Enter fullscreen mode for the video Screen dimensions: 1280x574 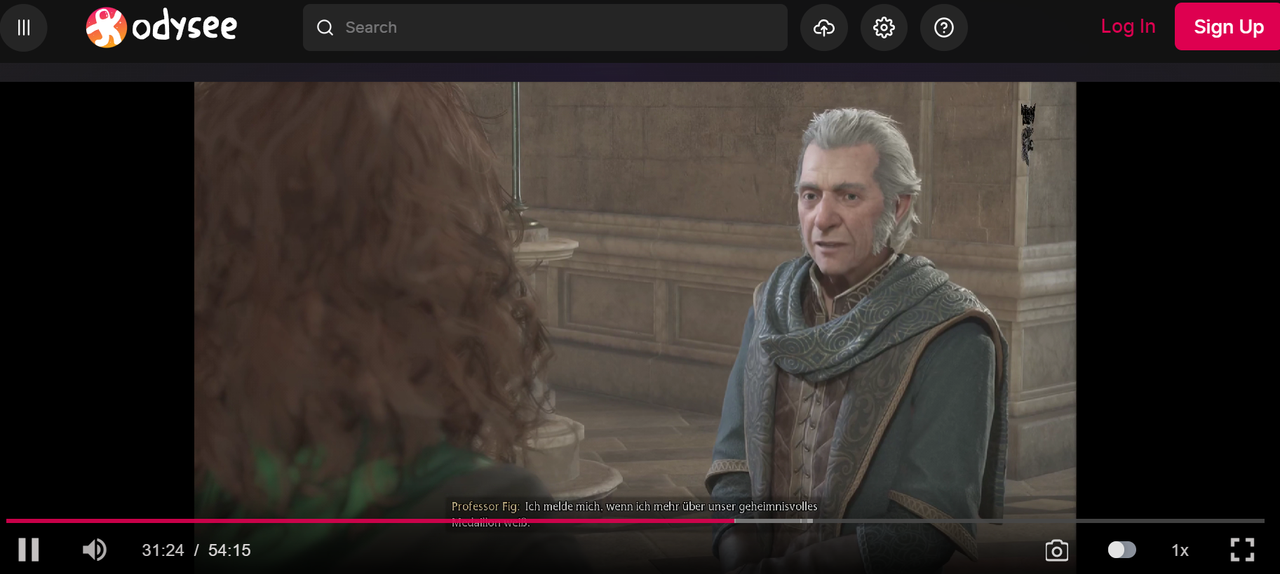click(x=1242, y=550)
